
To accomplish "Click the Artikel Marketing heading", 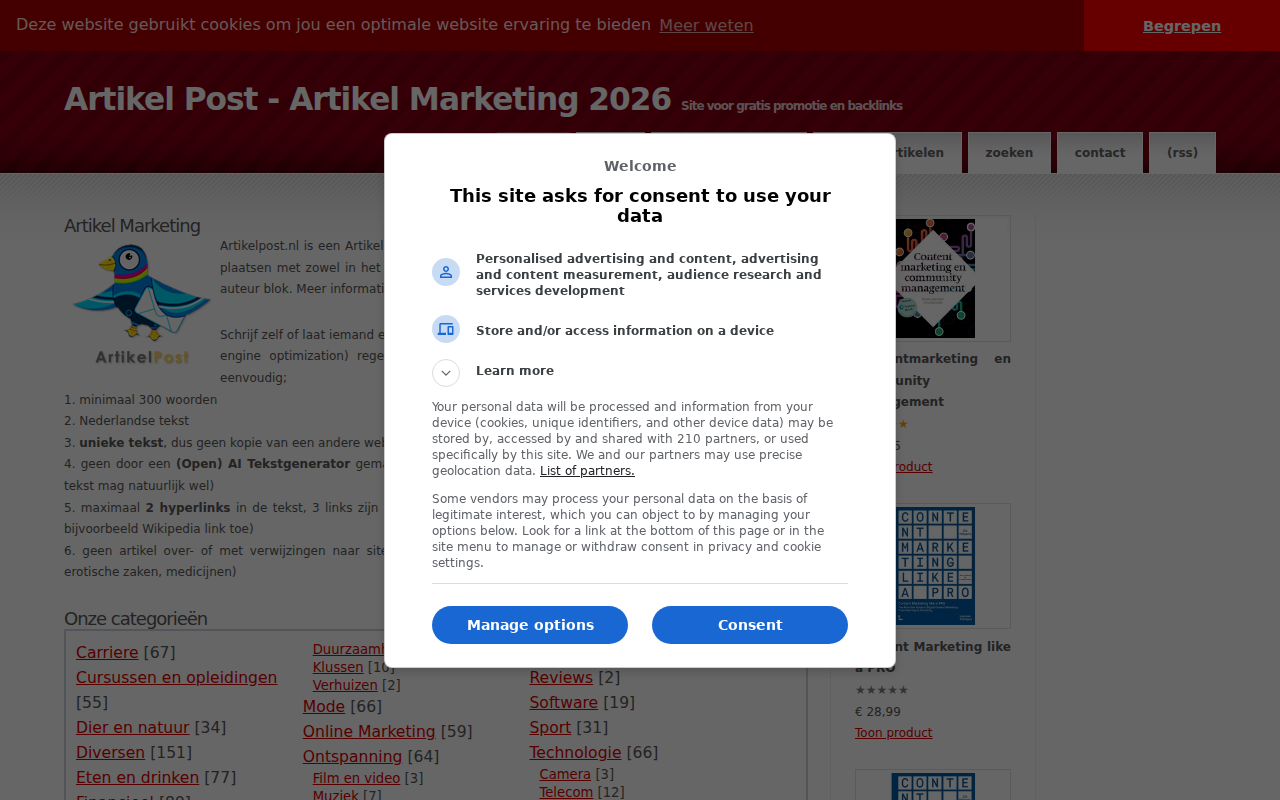I will [x=132, y=226].
